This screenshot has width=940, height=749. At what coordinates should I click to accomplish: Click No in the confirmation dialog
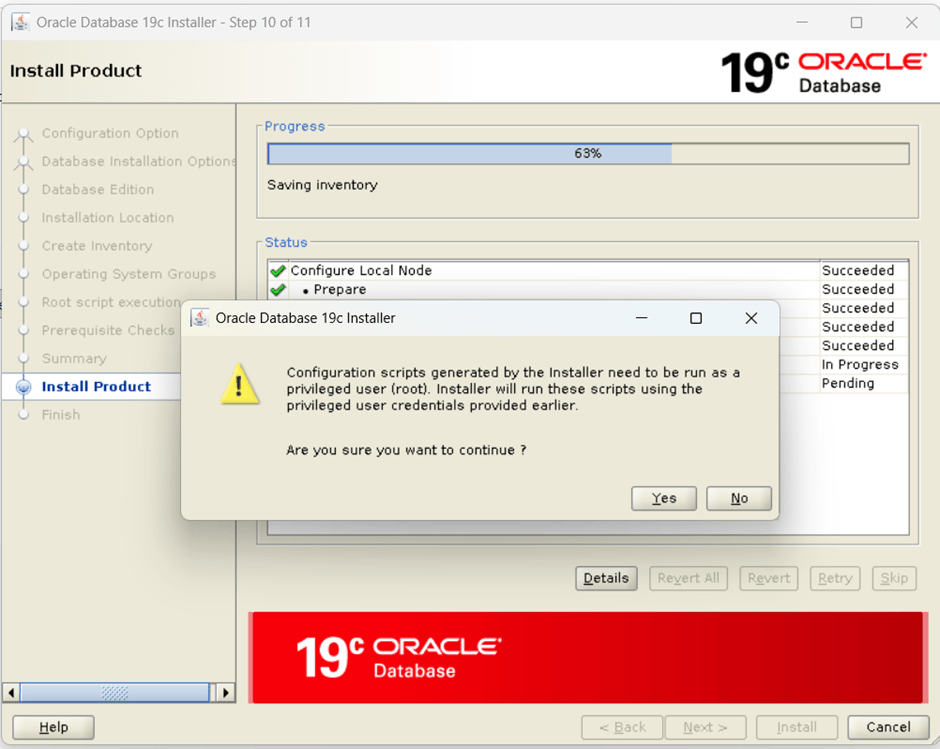739,498
